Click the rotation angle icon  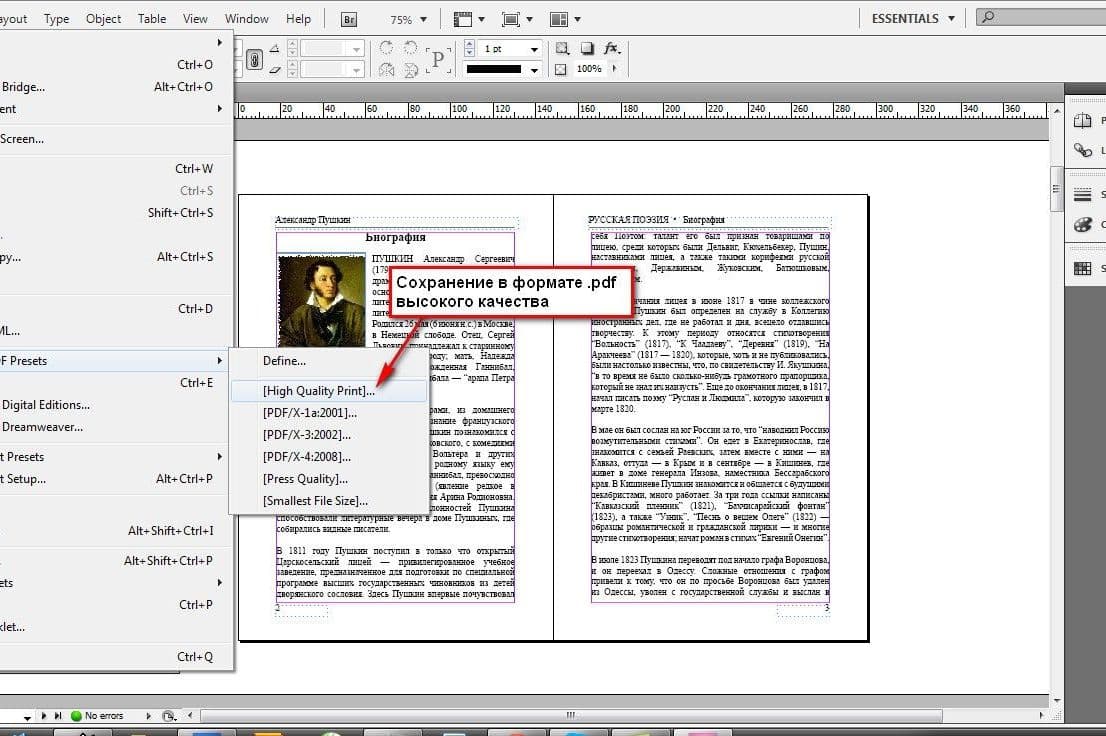[x=274, y=49]
